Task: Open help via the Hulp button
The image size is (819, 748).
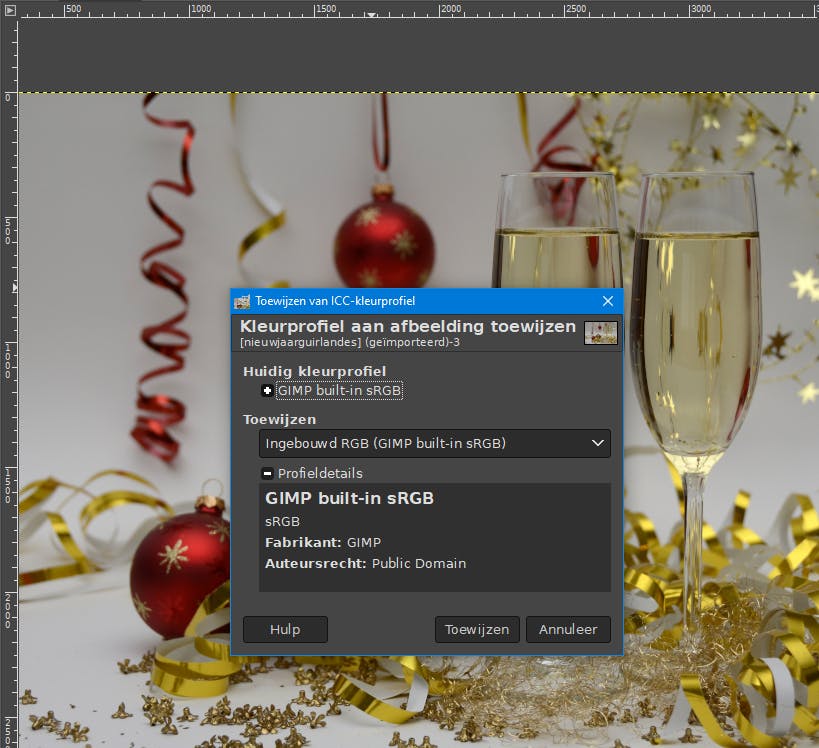Action: [285, 629]
